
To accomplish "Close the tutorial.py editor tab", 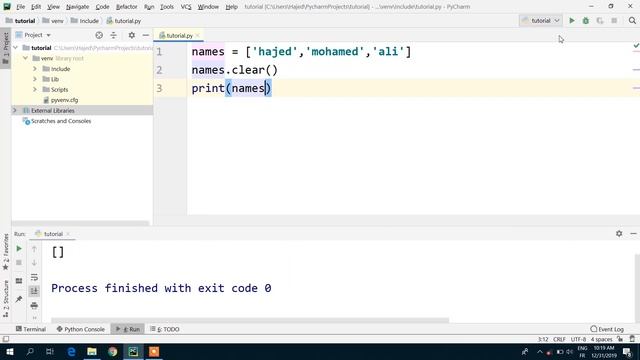I will pyautogui.click(x=198, y=36).
